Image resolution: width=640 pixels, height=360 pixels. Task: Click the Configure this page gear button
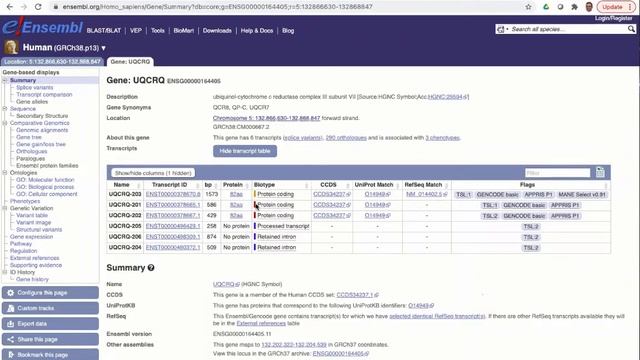pyautogui.click(x=50, y=293)
